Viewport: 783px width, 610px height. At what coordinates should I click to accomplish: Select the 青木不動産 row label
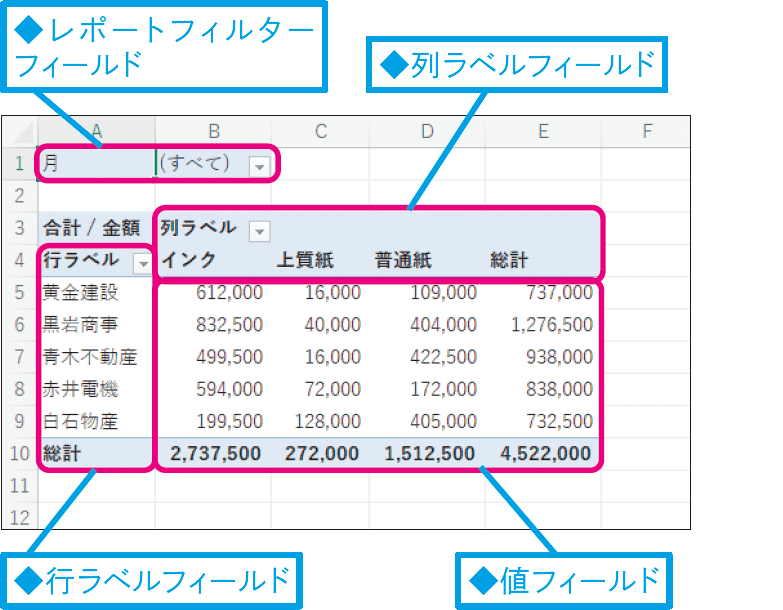[x=89, y=357]
